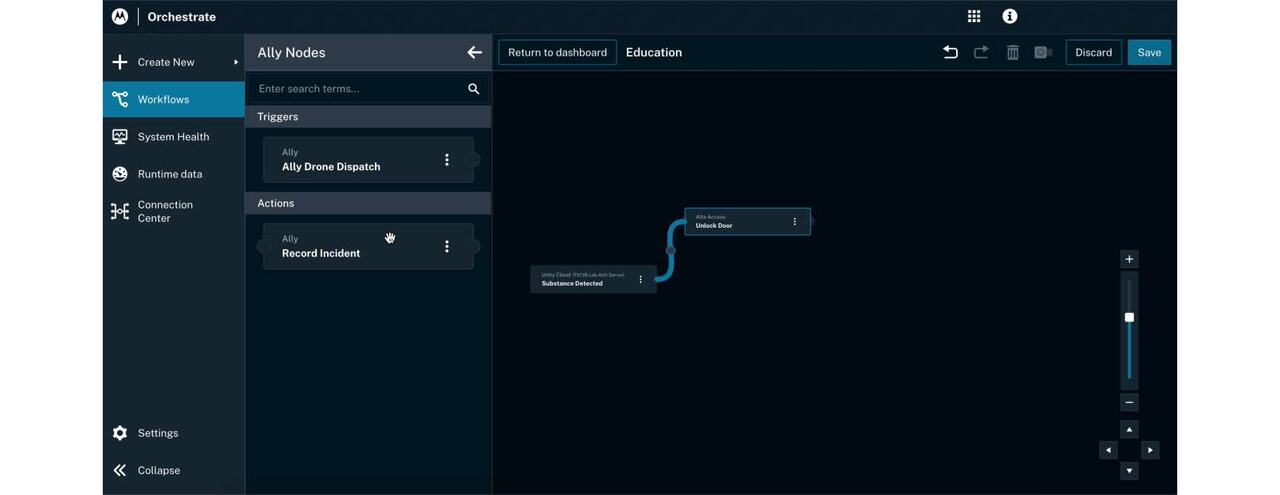Click the delete trash icon
Screen dimensions: 1280x495
coord(1012,52)
